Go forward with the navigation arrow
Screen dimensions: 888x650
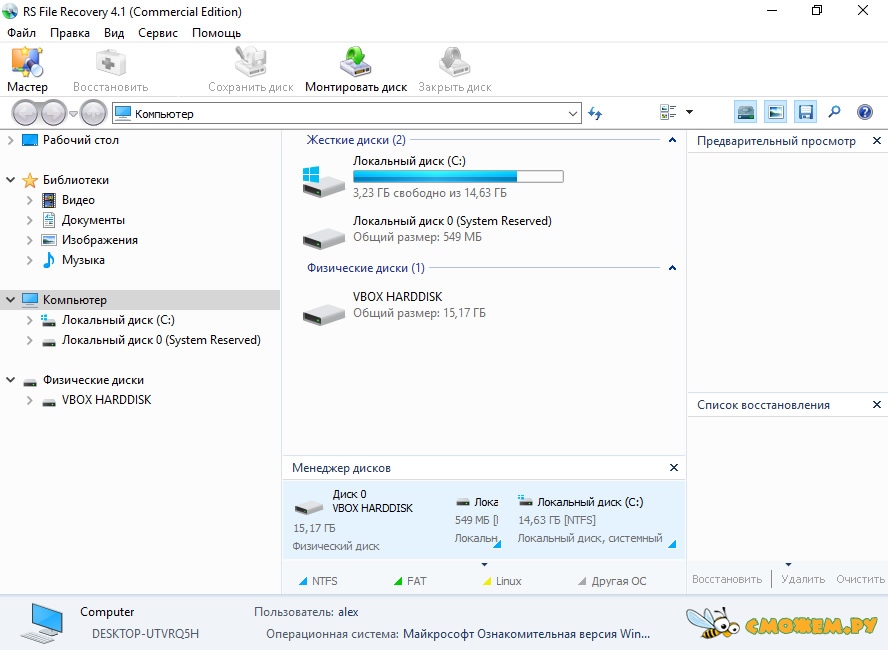click(x=54, y=113)
